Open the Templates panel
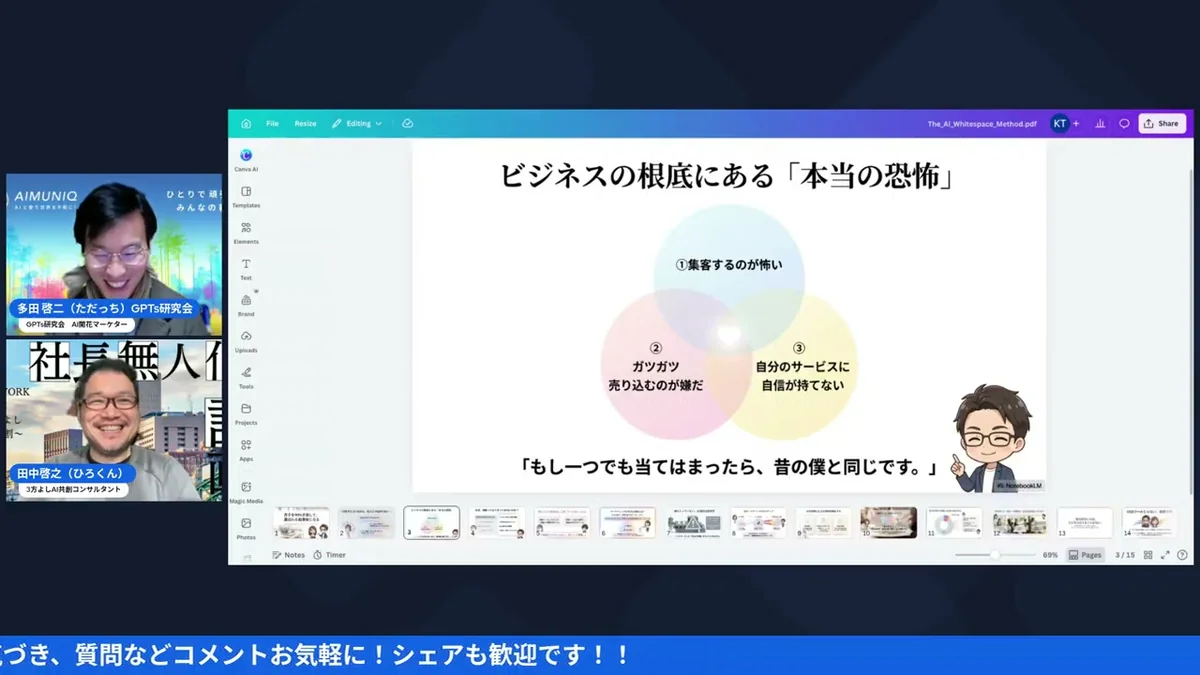The image size is (1200, 675). [x=246, y=194]
